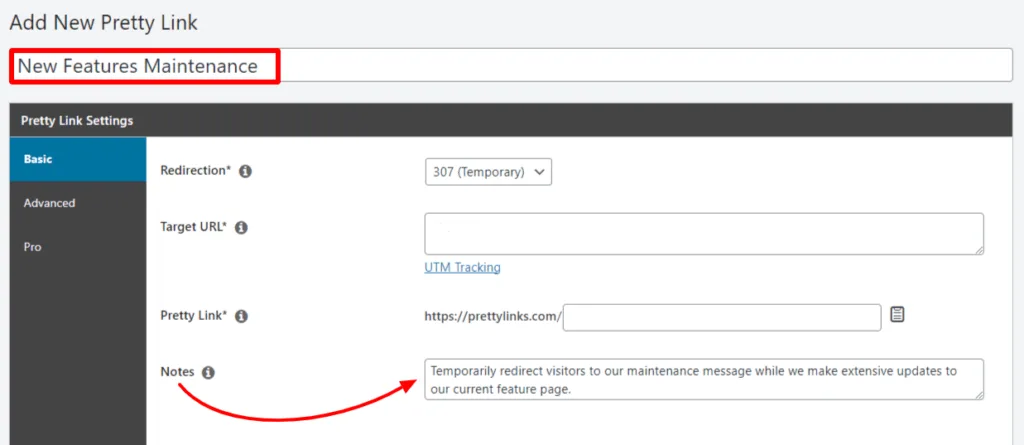Click inside the Notes text area
The image size is (1024, 445).
[703, 380]
